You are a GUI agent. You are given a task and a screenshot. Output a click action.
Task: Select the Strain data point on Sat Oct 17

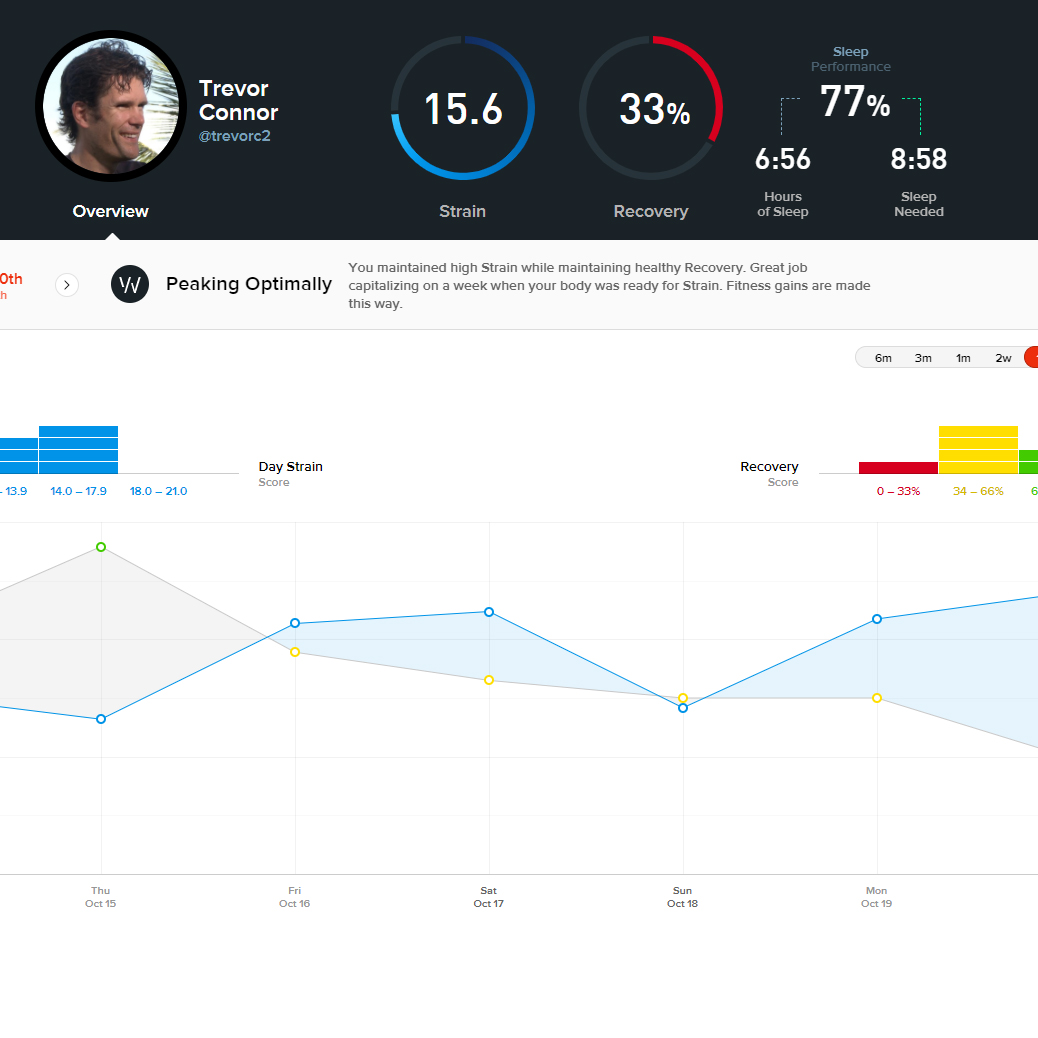pyautogui.click(x=488, y=612)
